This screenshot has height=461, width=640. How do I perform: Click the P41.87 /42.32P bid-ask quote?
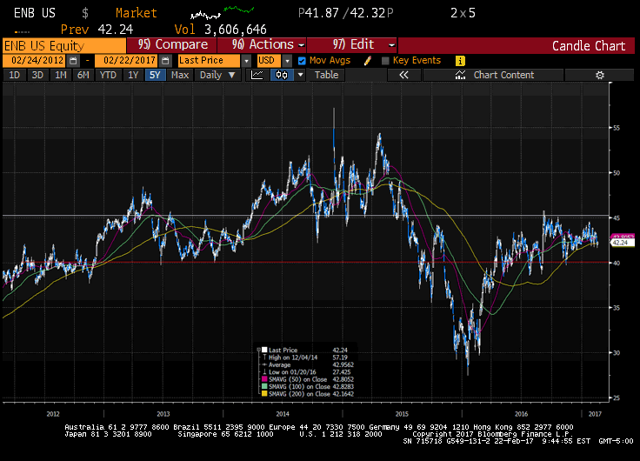[x=345, y=13]
